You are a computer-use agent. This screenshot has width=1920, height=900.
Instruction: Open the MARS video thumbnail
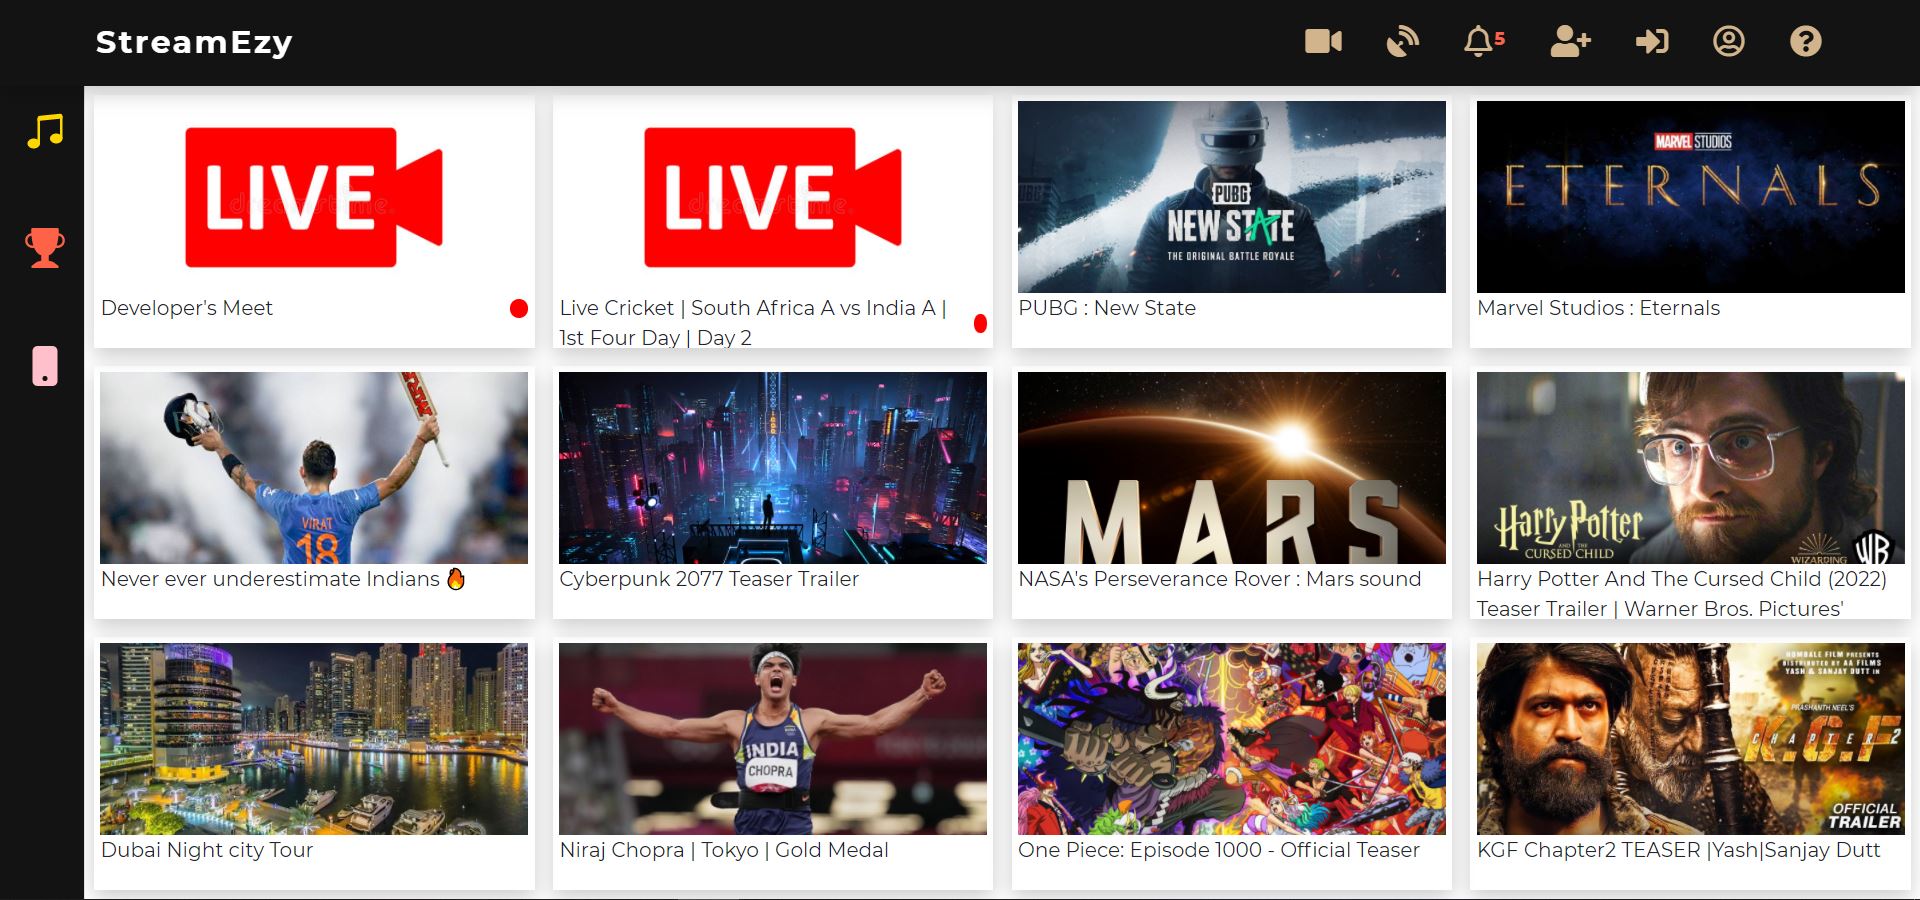[1232, 468]
